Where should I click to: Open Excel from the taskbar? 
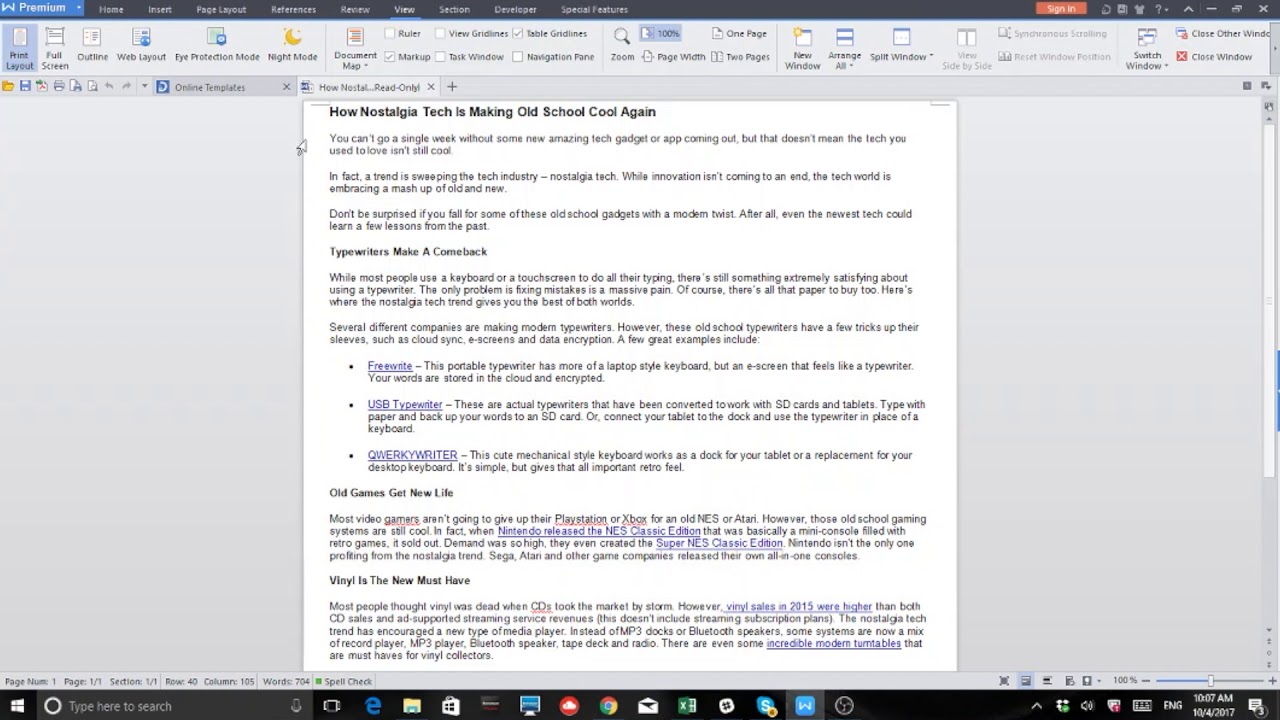(687, 706)
